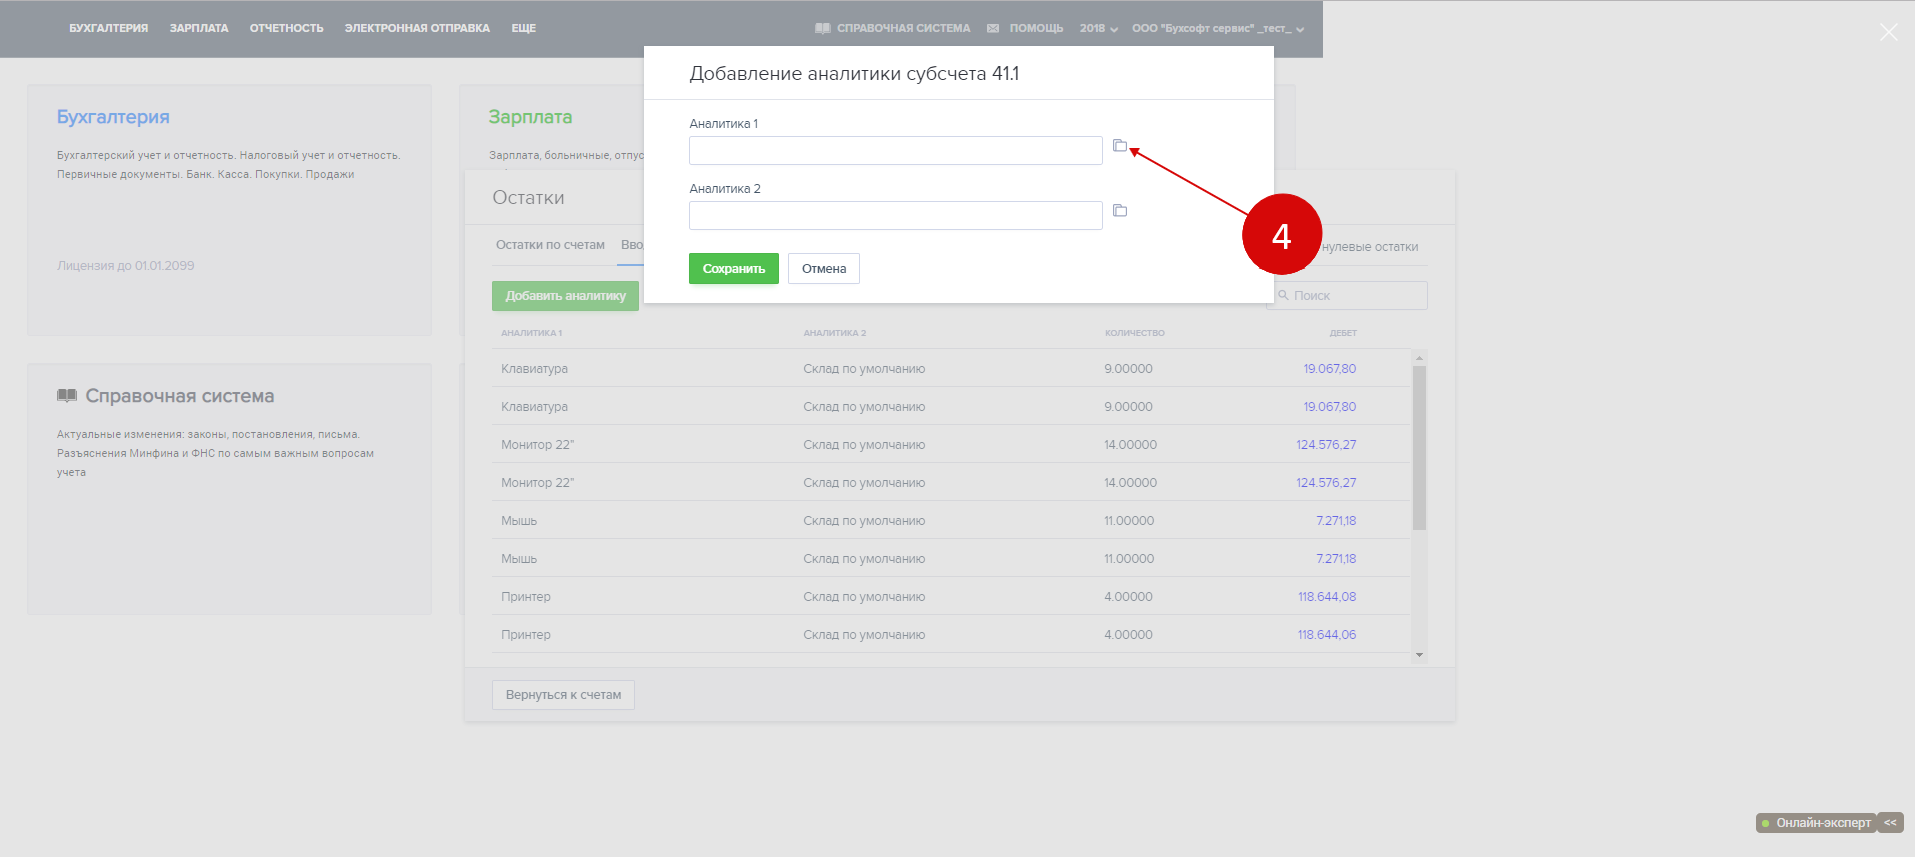Screen dimensions: 1915x857
Task: Open folder picker for Аналитика 2
Action: [1120, 211]
